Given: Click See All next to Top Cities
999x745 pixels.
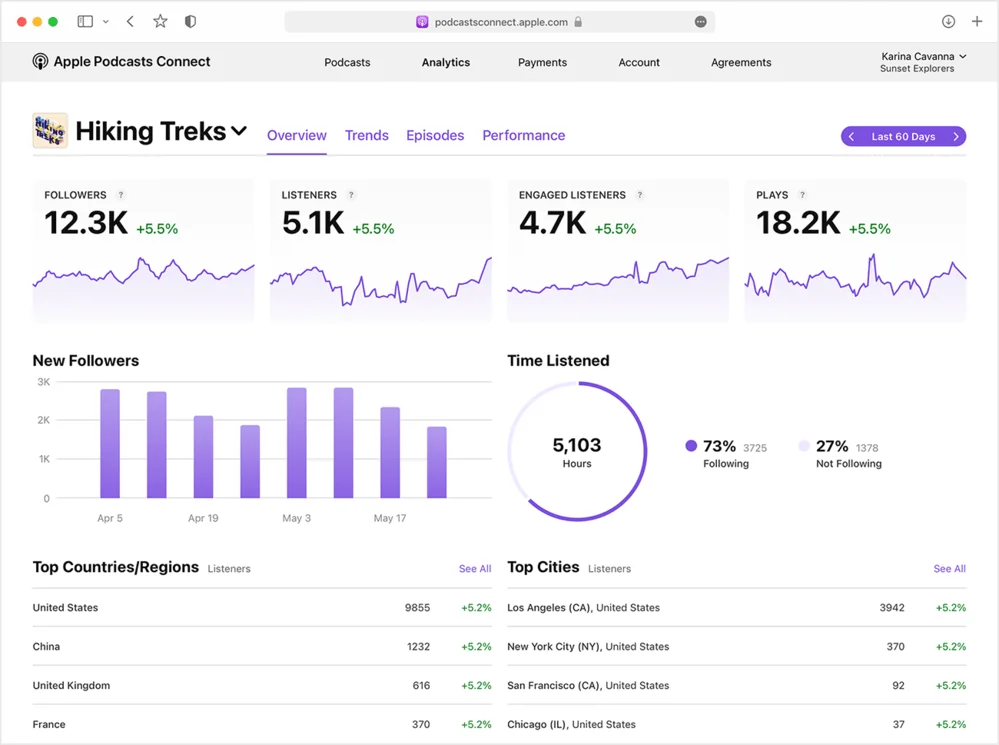Looking at the screenshot, I should point(948,568).
